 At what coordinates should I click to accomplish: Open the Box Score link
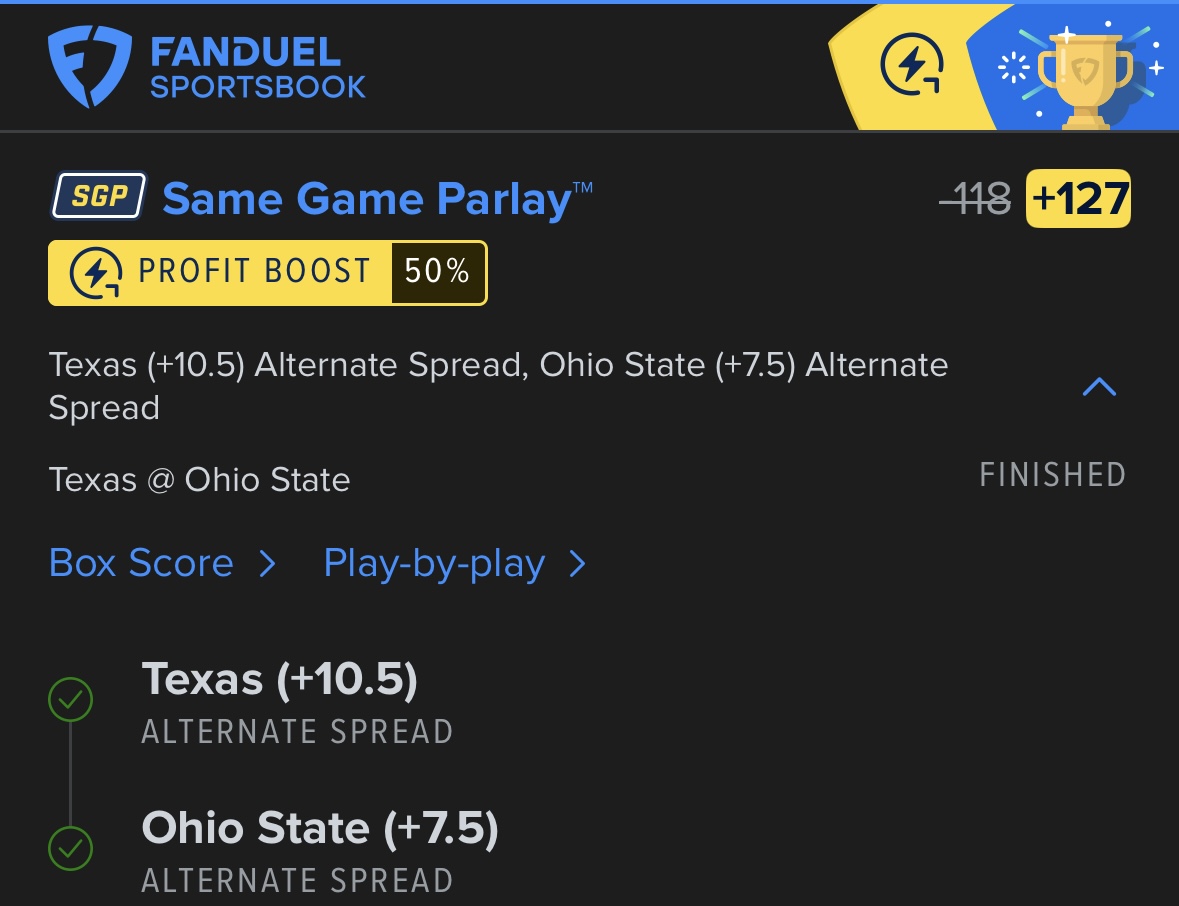141,564
